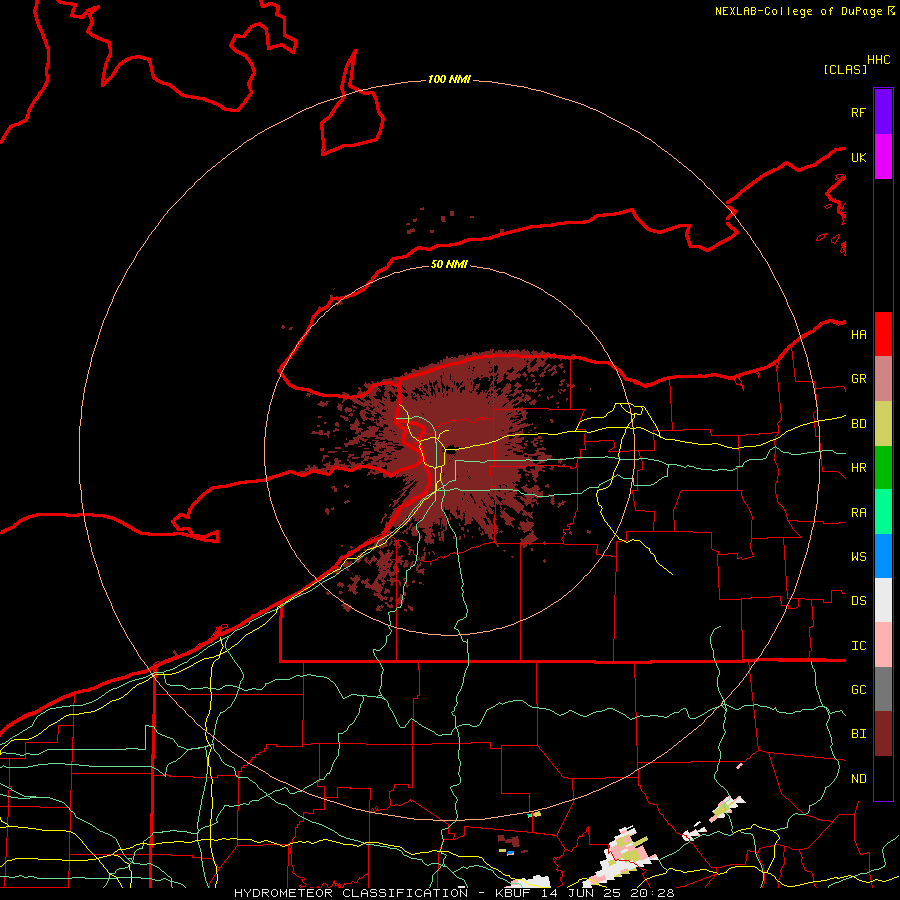Click the HHC product label
The height and width of the screenshot is (900, 900).
point(878,60)
